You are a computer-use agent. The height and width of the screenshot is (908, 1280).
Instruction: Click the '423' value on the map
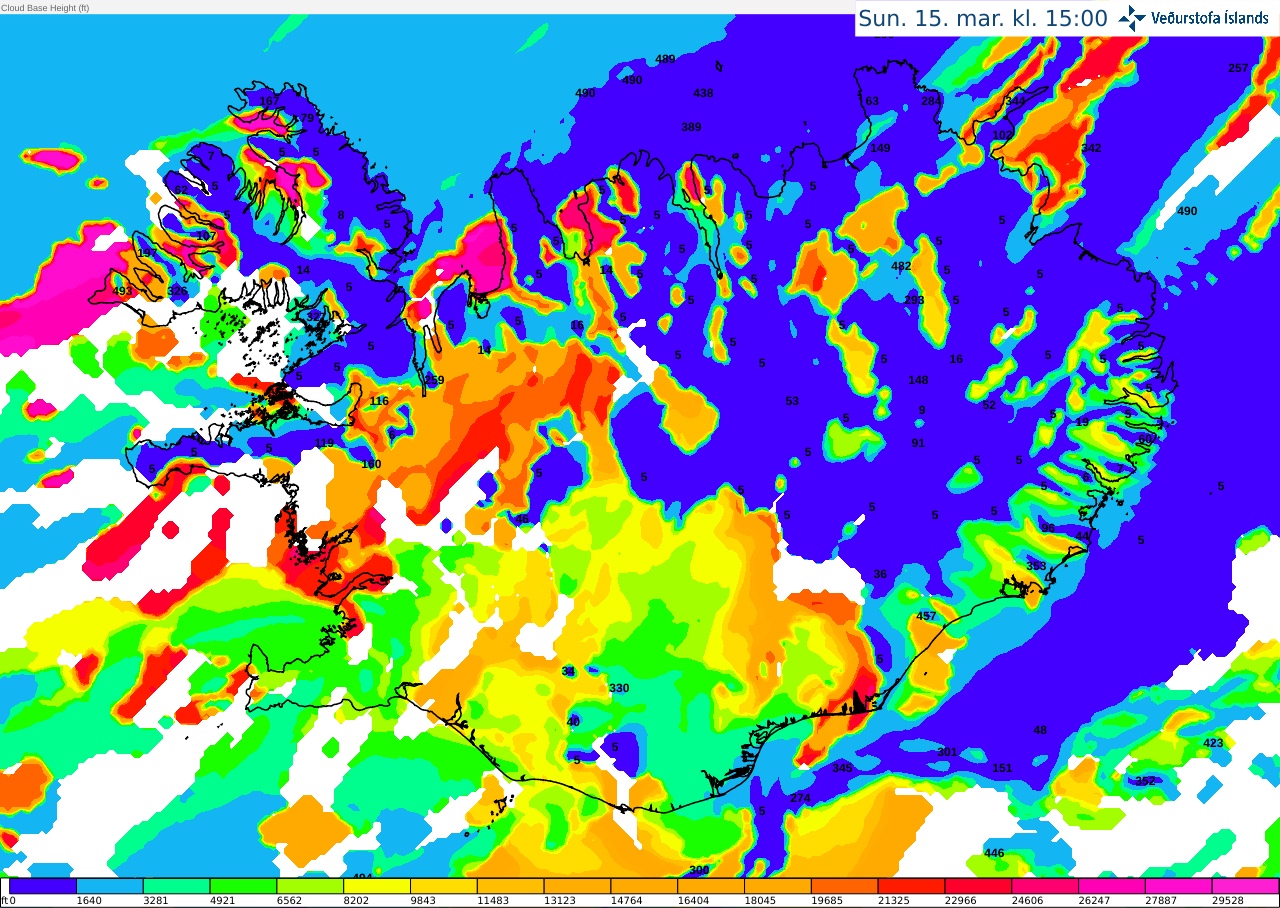(x=1213, y=743)
